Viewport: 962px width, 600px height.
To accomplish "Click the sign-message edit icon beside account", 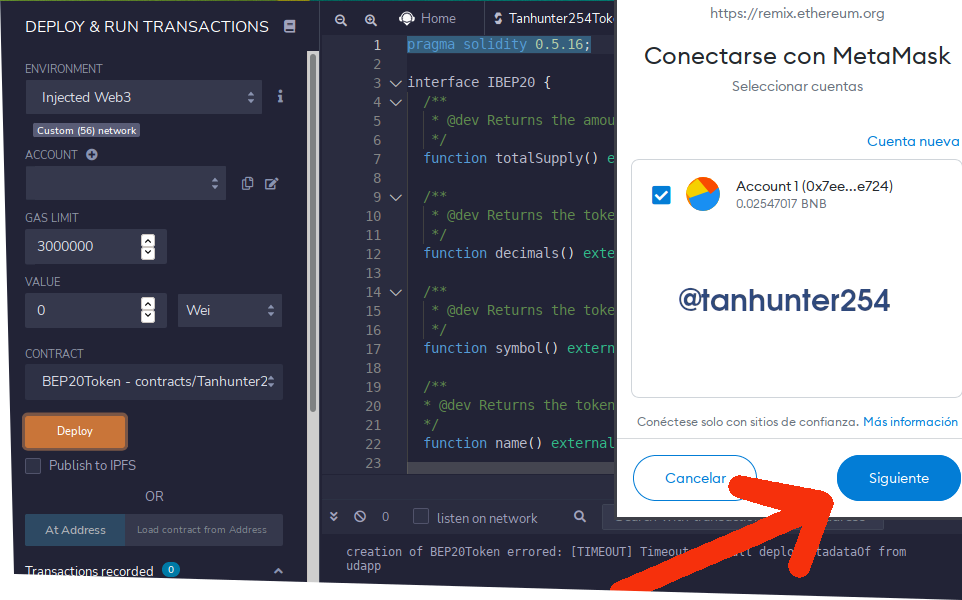I will [x=271, y=183].
